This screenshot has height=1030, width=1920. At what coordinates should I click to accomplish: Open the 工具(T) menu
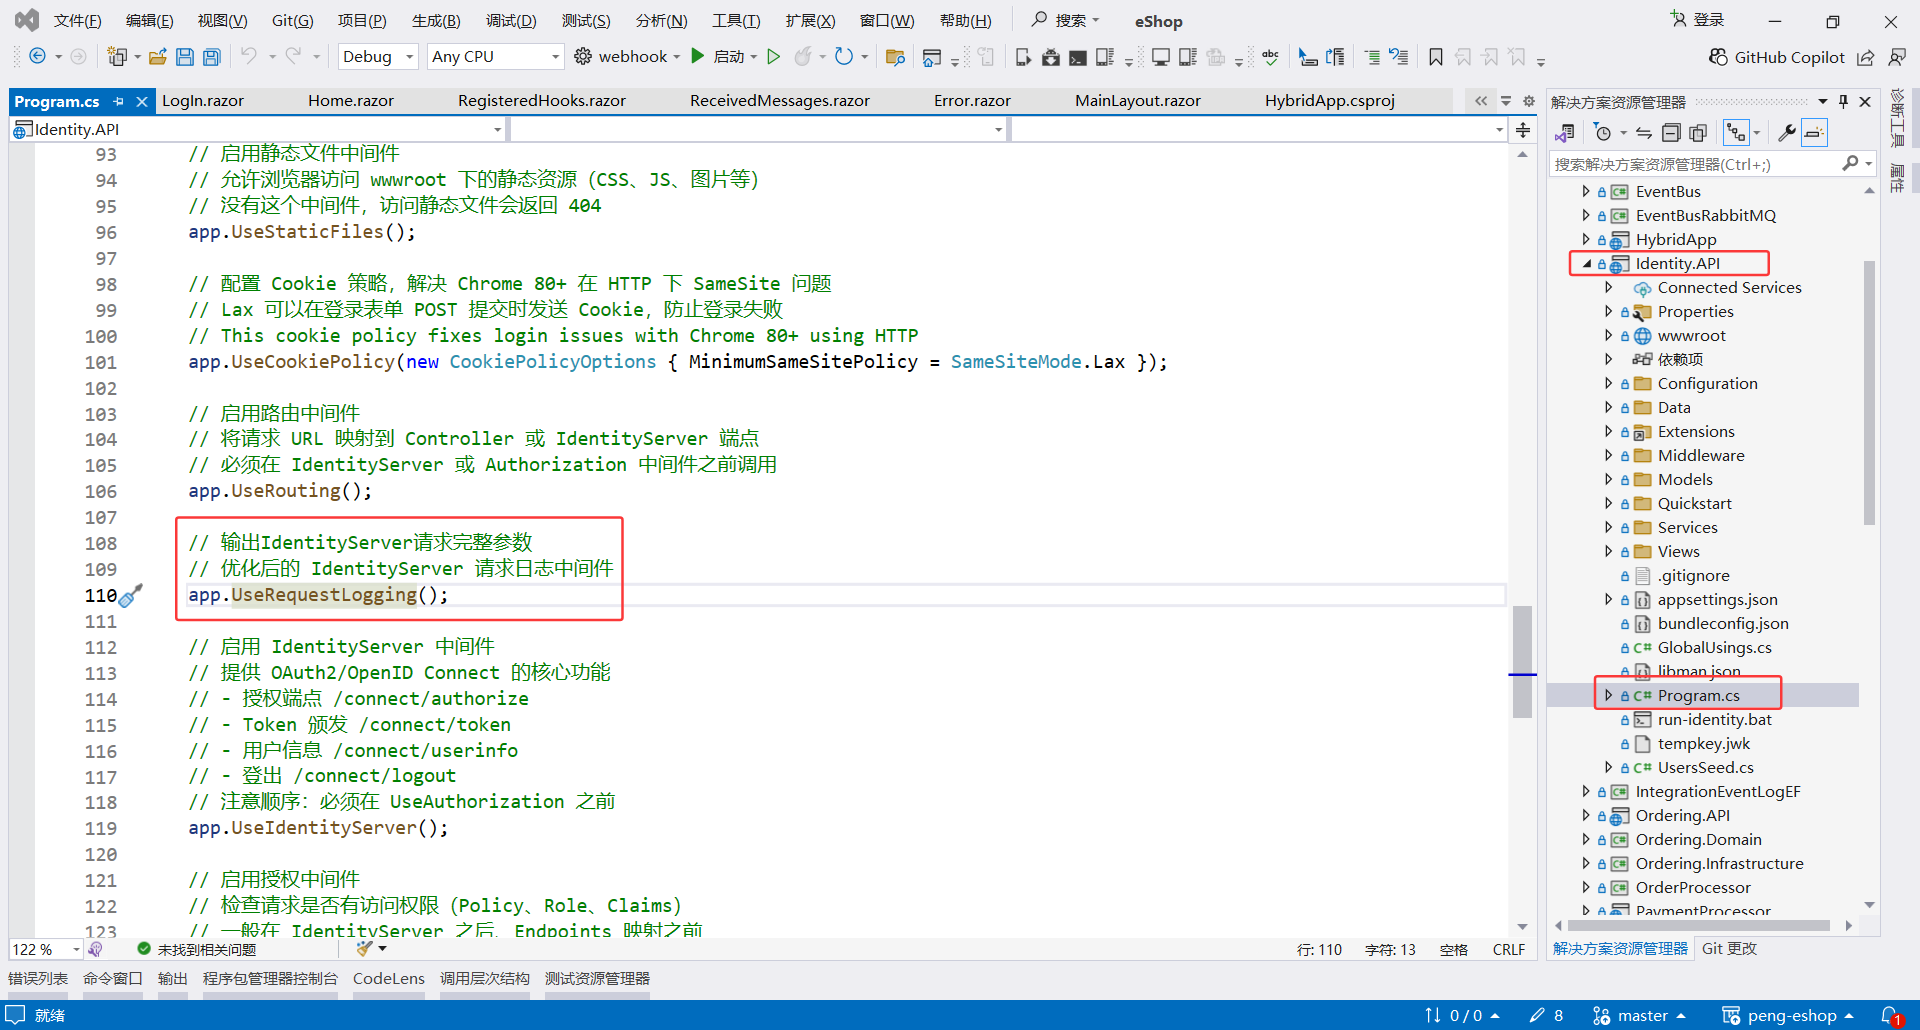click(x=736, y=21)
